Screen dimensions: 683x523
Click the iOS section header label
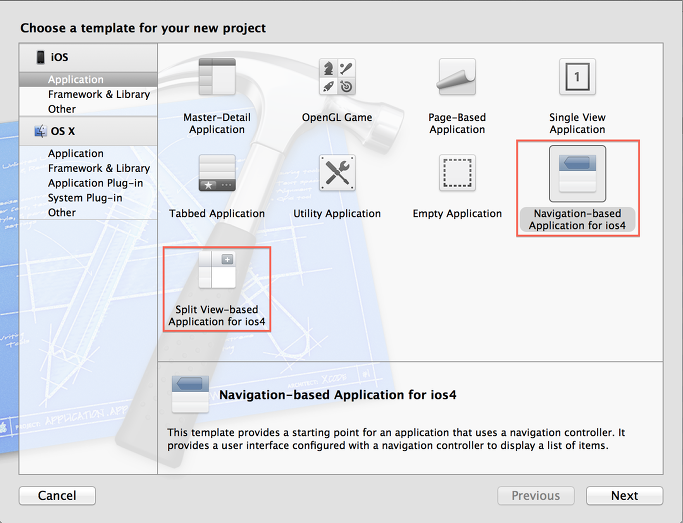pos(59,57)
